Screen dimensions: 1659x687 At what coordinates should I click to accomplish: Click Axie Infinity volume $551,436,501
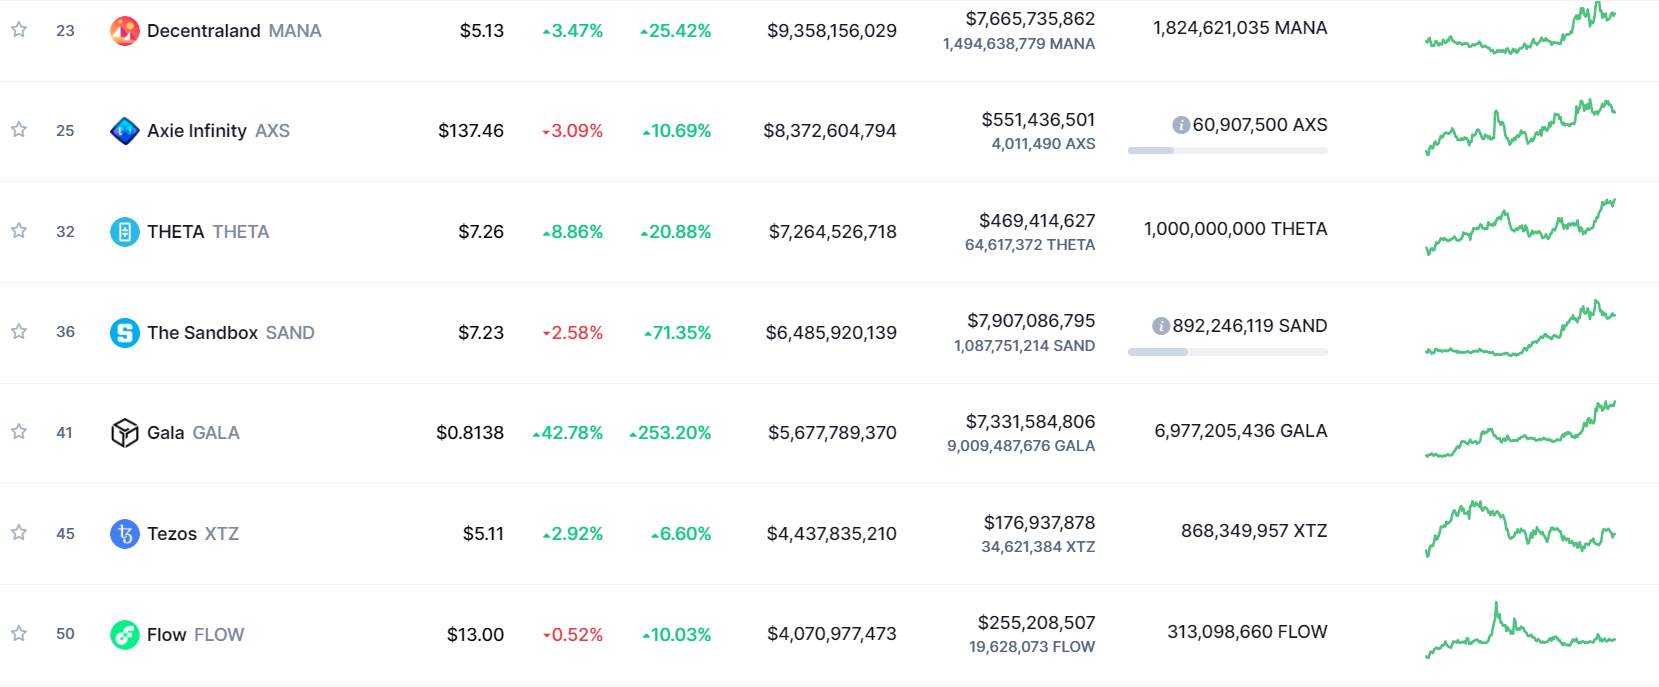tap(1038, 120)
